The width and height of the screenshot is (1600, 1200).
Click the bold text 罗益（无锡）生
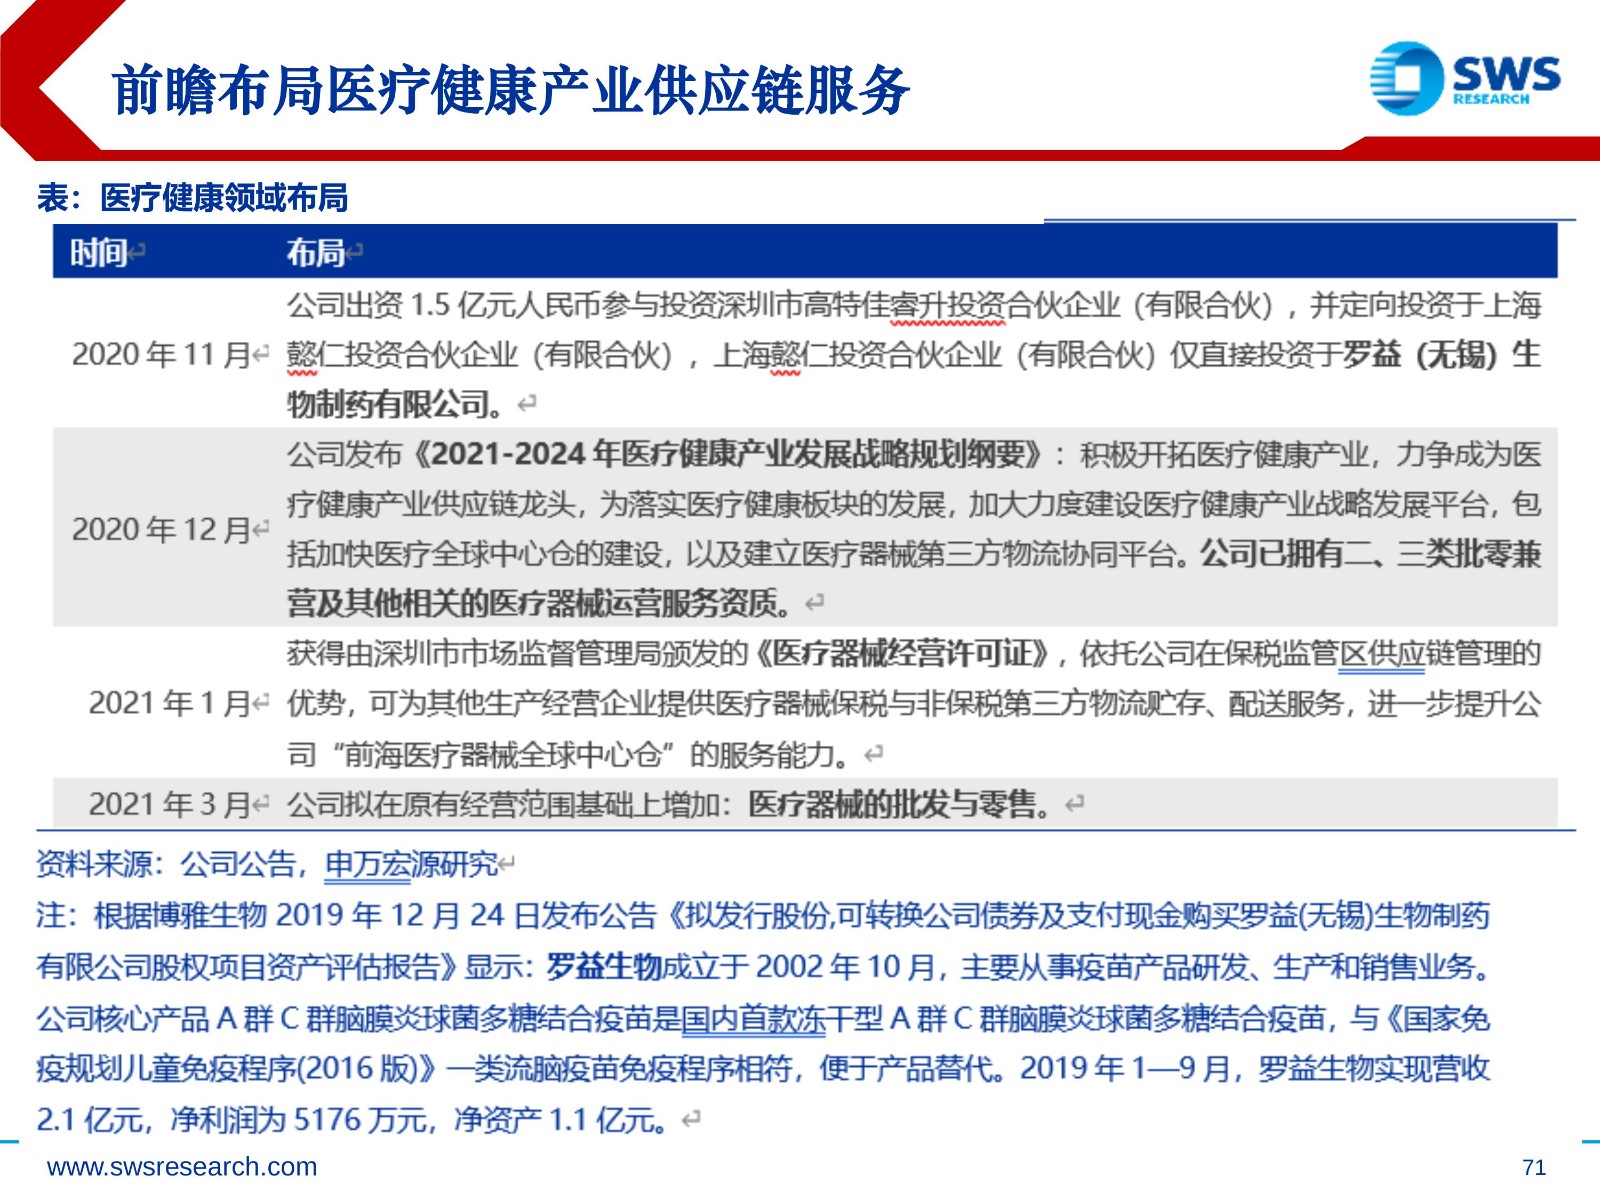click(1441, 354)
